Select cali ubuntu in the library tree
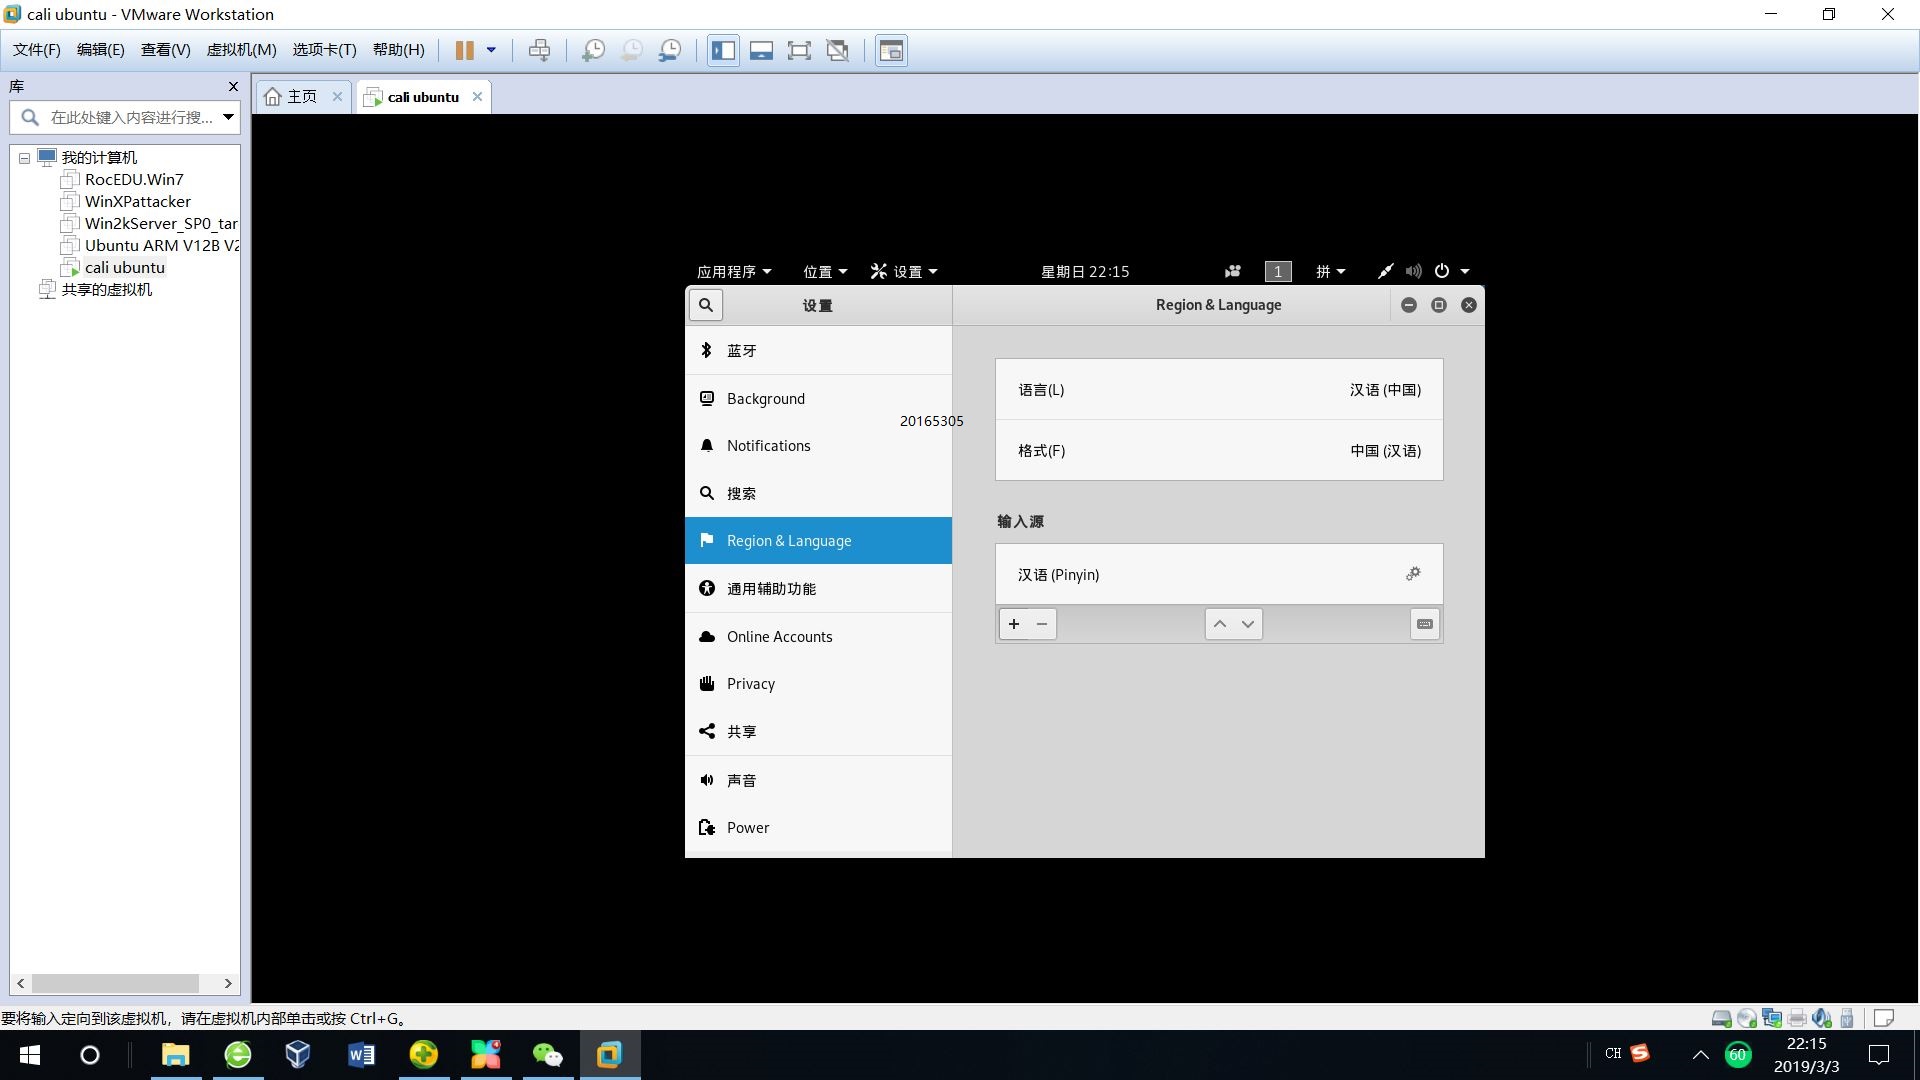 (125, 267)
